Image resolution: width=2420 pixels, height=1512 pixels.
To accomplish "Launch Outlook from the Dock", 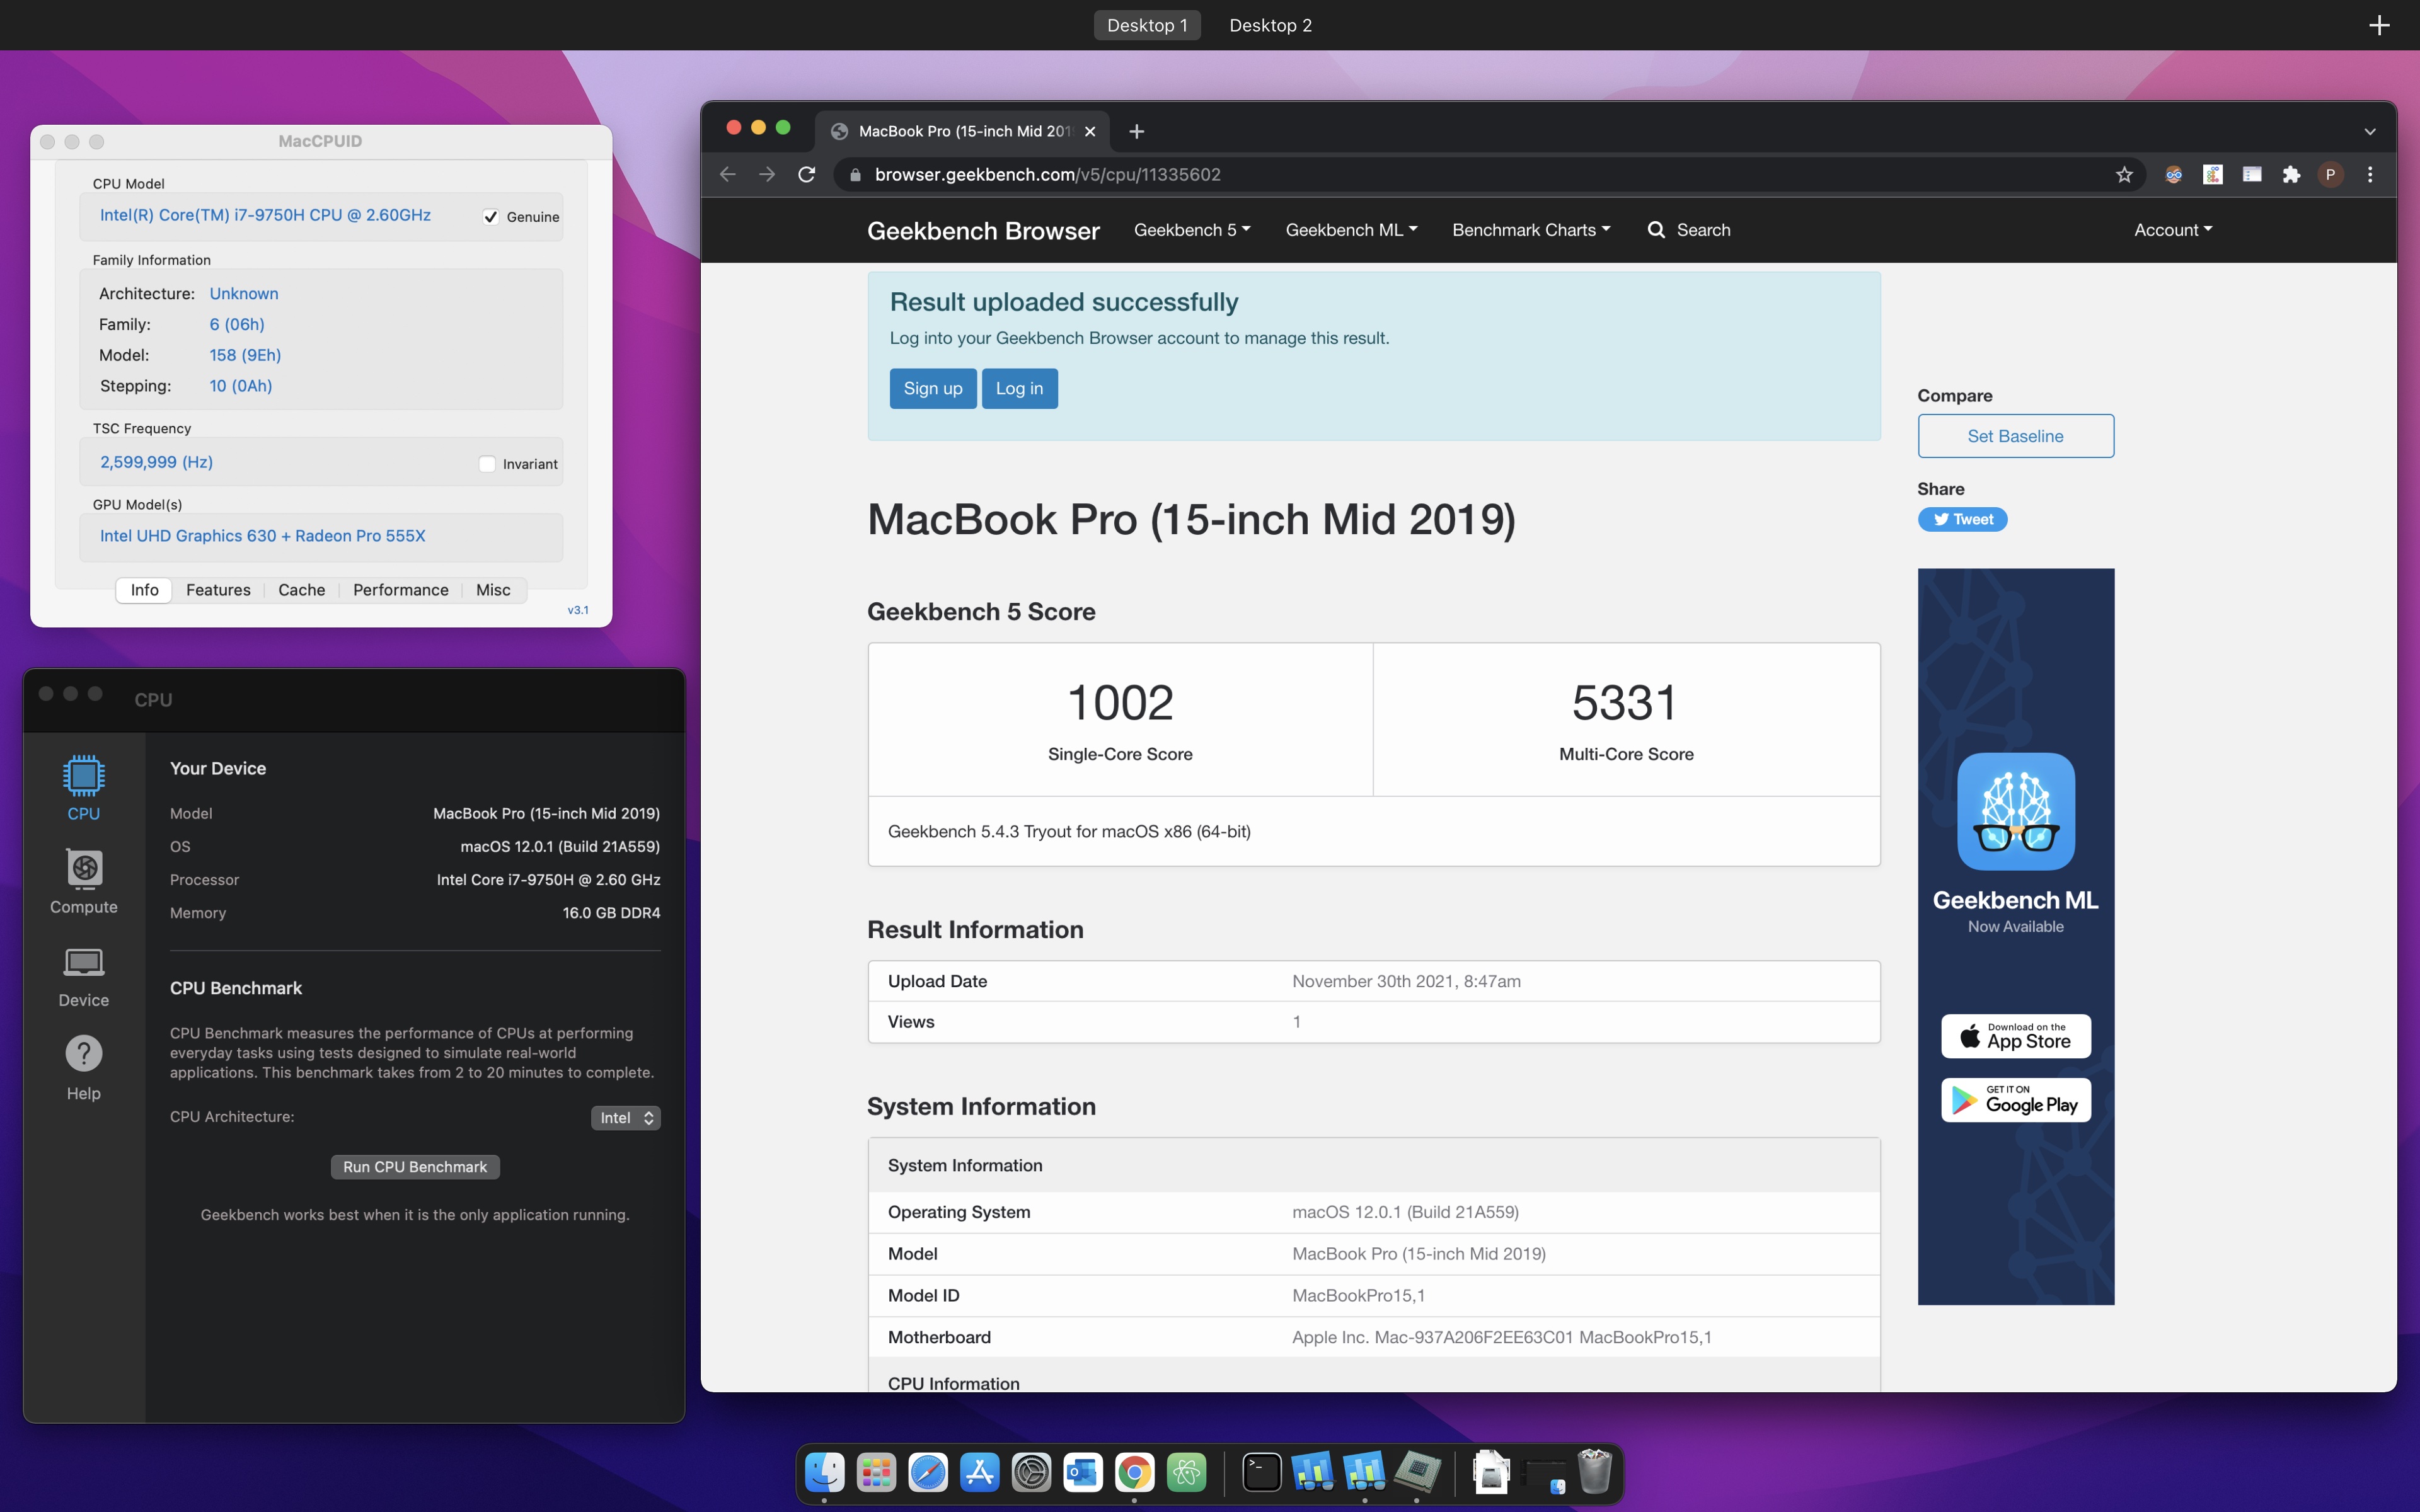I will point(1083,1472).
